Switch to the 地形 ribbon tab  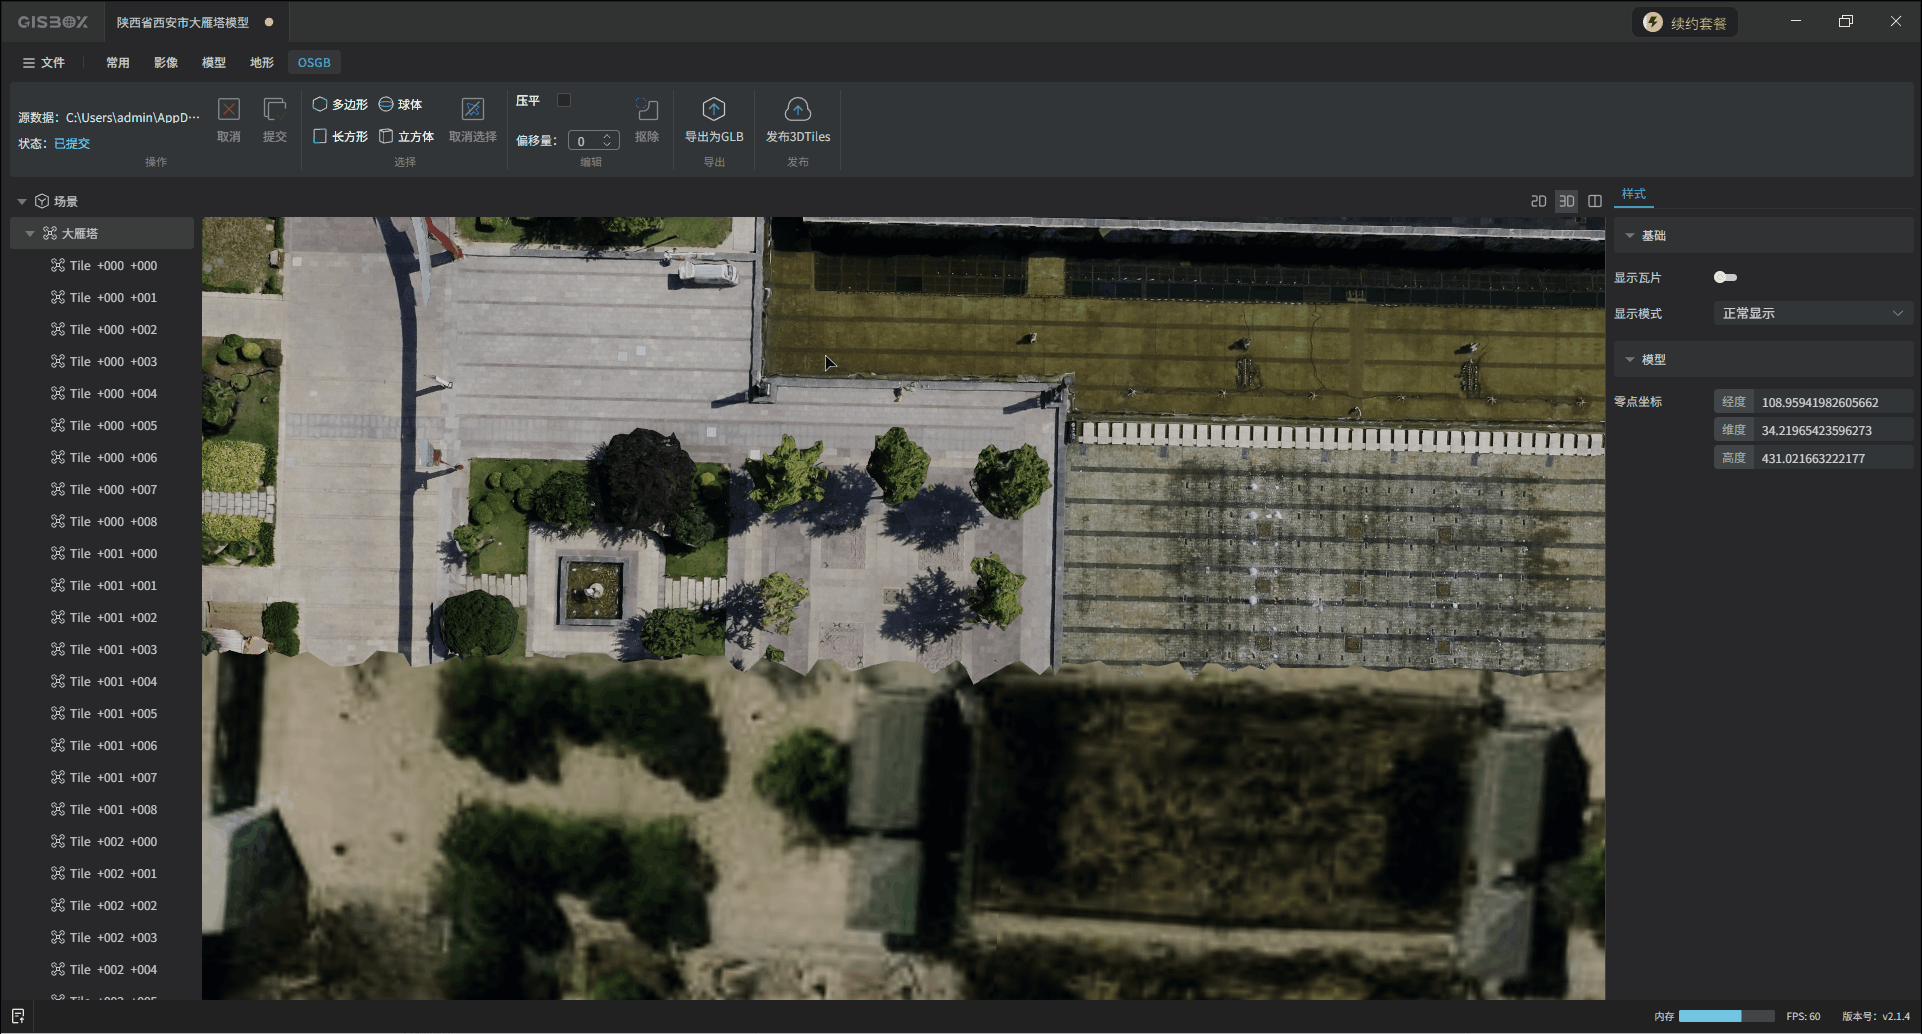[x=262, y=63]
